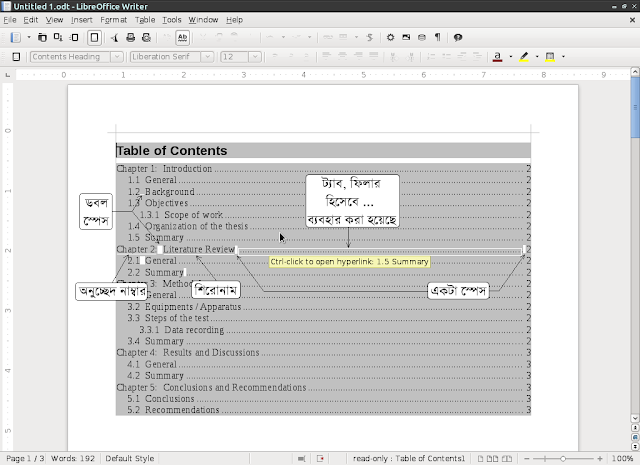Click the Document as E-mail icon
This screenshot has height=465, width=640.
[75, 38]
